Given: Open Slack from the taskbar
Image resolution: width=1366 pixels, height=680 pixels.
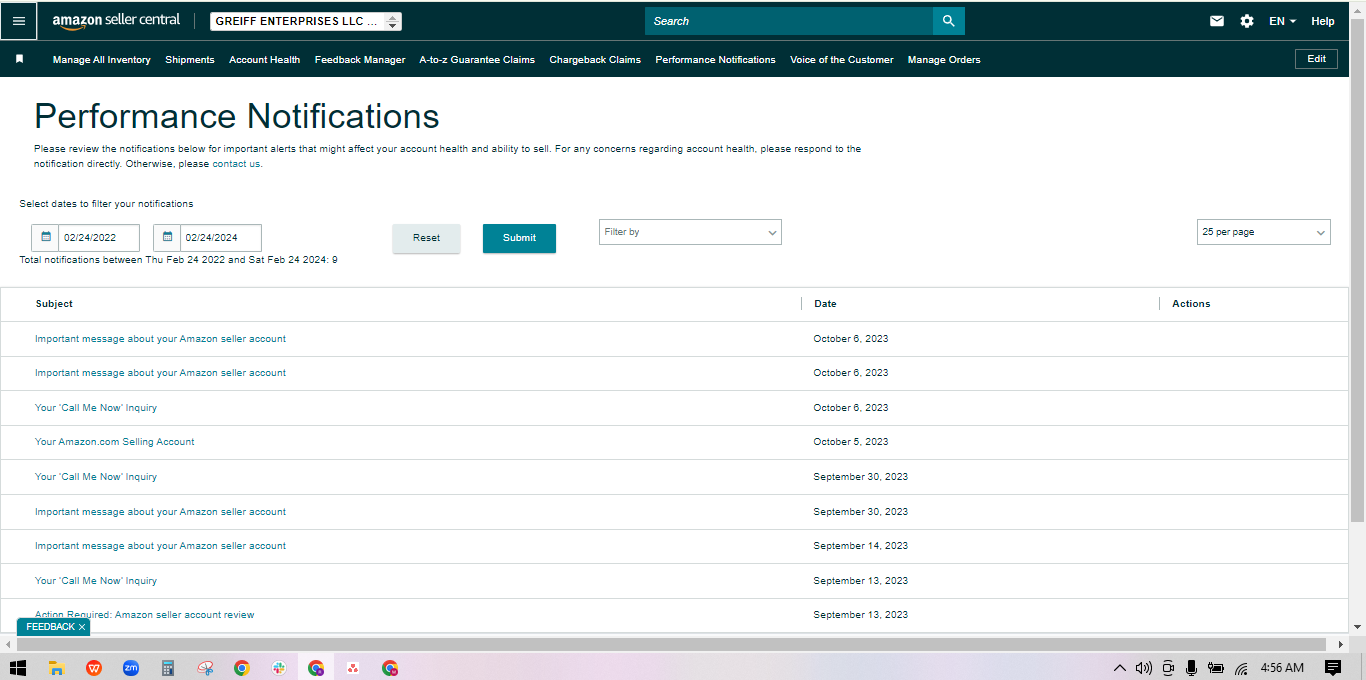Looking at the screenshot, I should coord(279,668).
